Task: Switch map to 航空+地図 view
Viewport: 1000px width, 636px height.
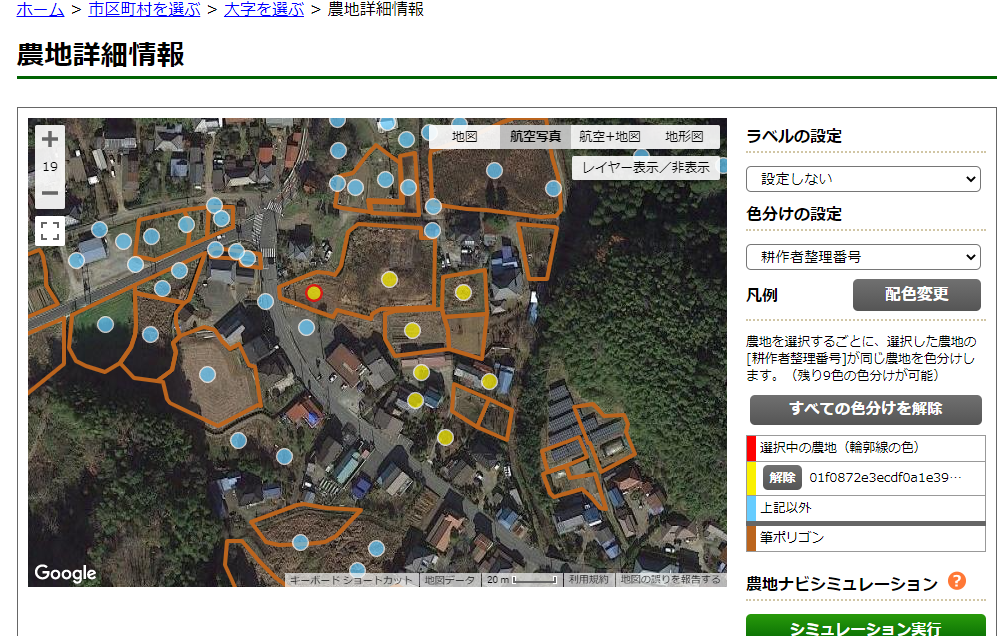Action: 610,137
